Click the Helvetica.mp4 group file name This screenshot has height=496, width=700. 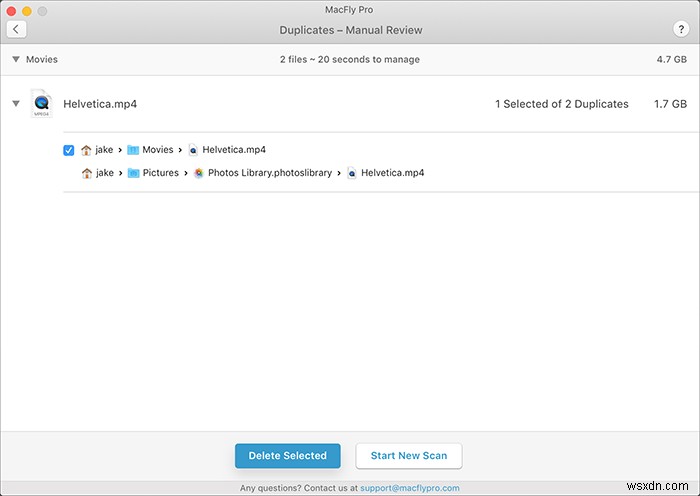(100, 104)
